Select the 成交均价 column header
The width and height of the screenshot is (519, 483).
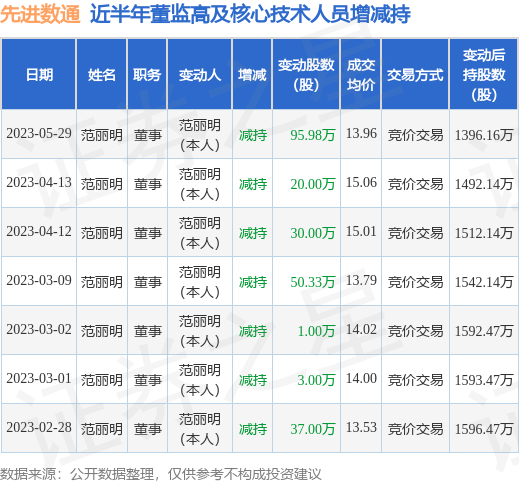click(x=361, y=75)
